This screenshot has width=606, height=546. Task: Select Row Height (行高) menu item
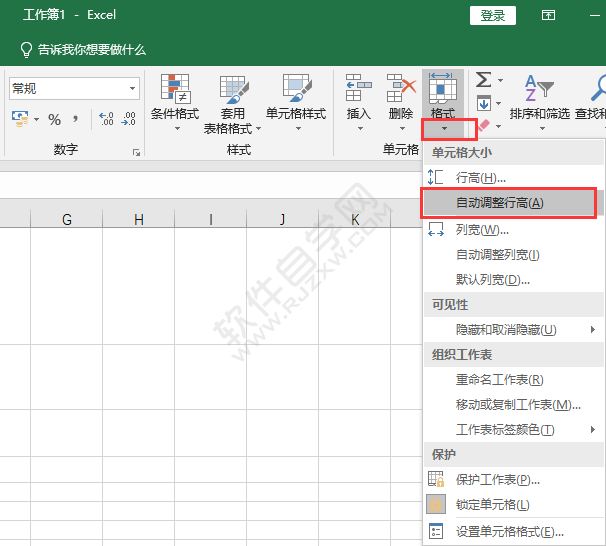[514, 177]
